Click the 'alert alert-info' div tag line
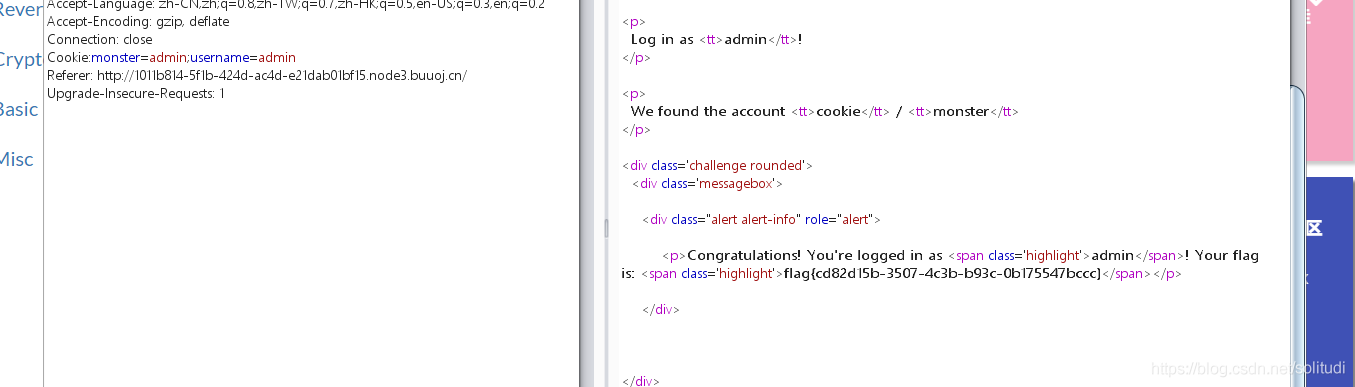The image size is (1355, 387). pyautogui.click(x=761, y=219)
